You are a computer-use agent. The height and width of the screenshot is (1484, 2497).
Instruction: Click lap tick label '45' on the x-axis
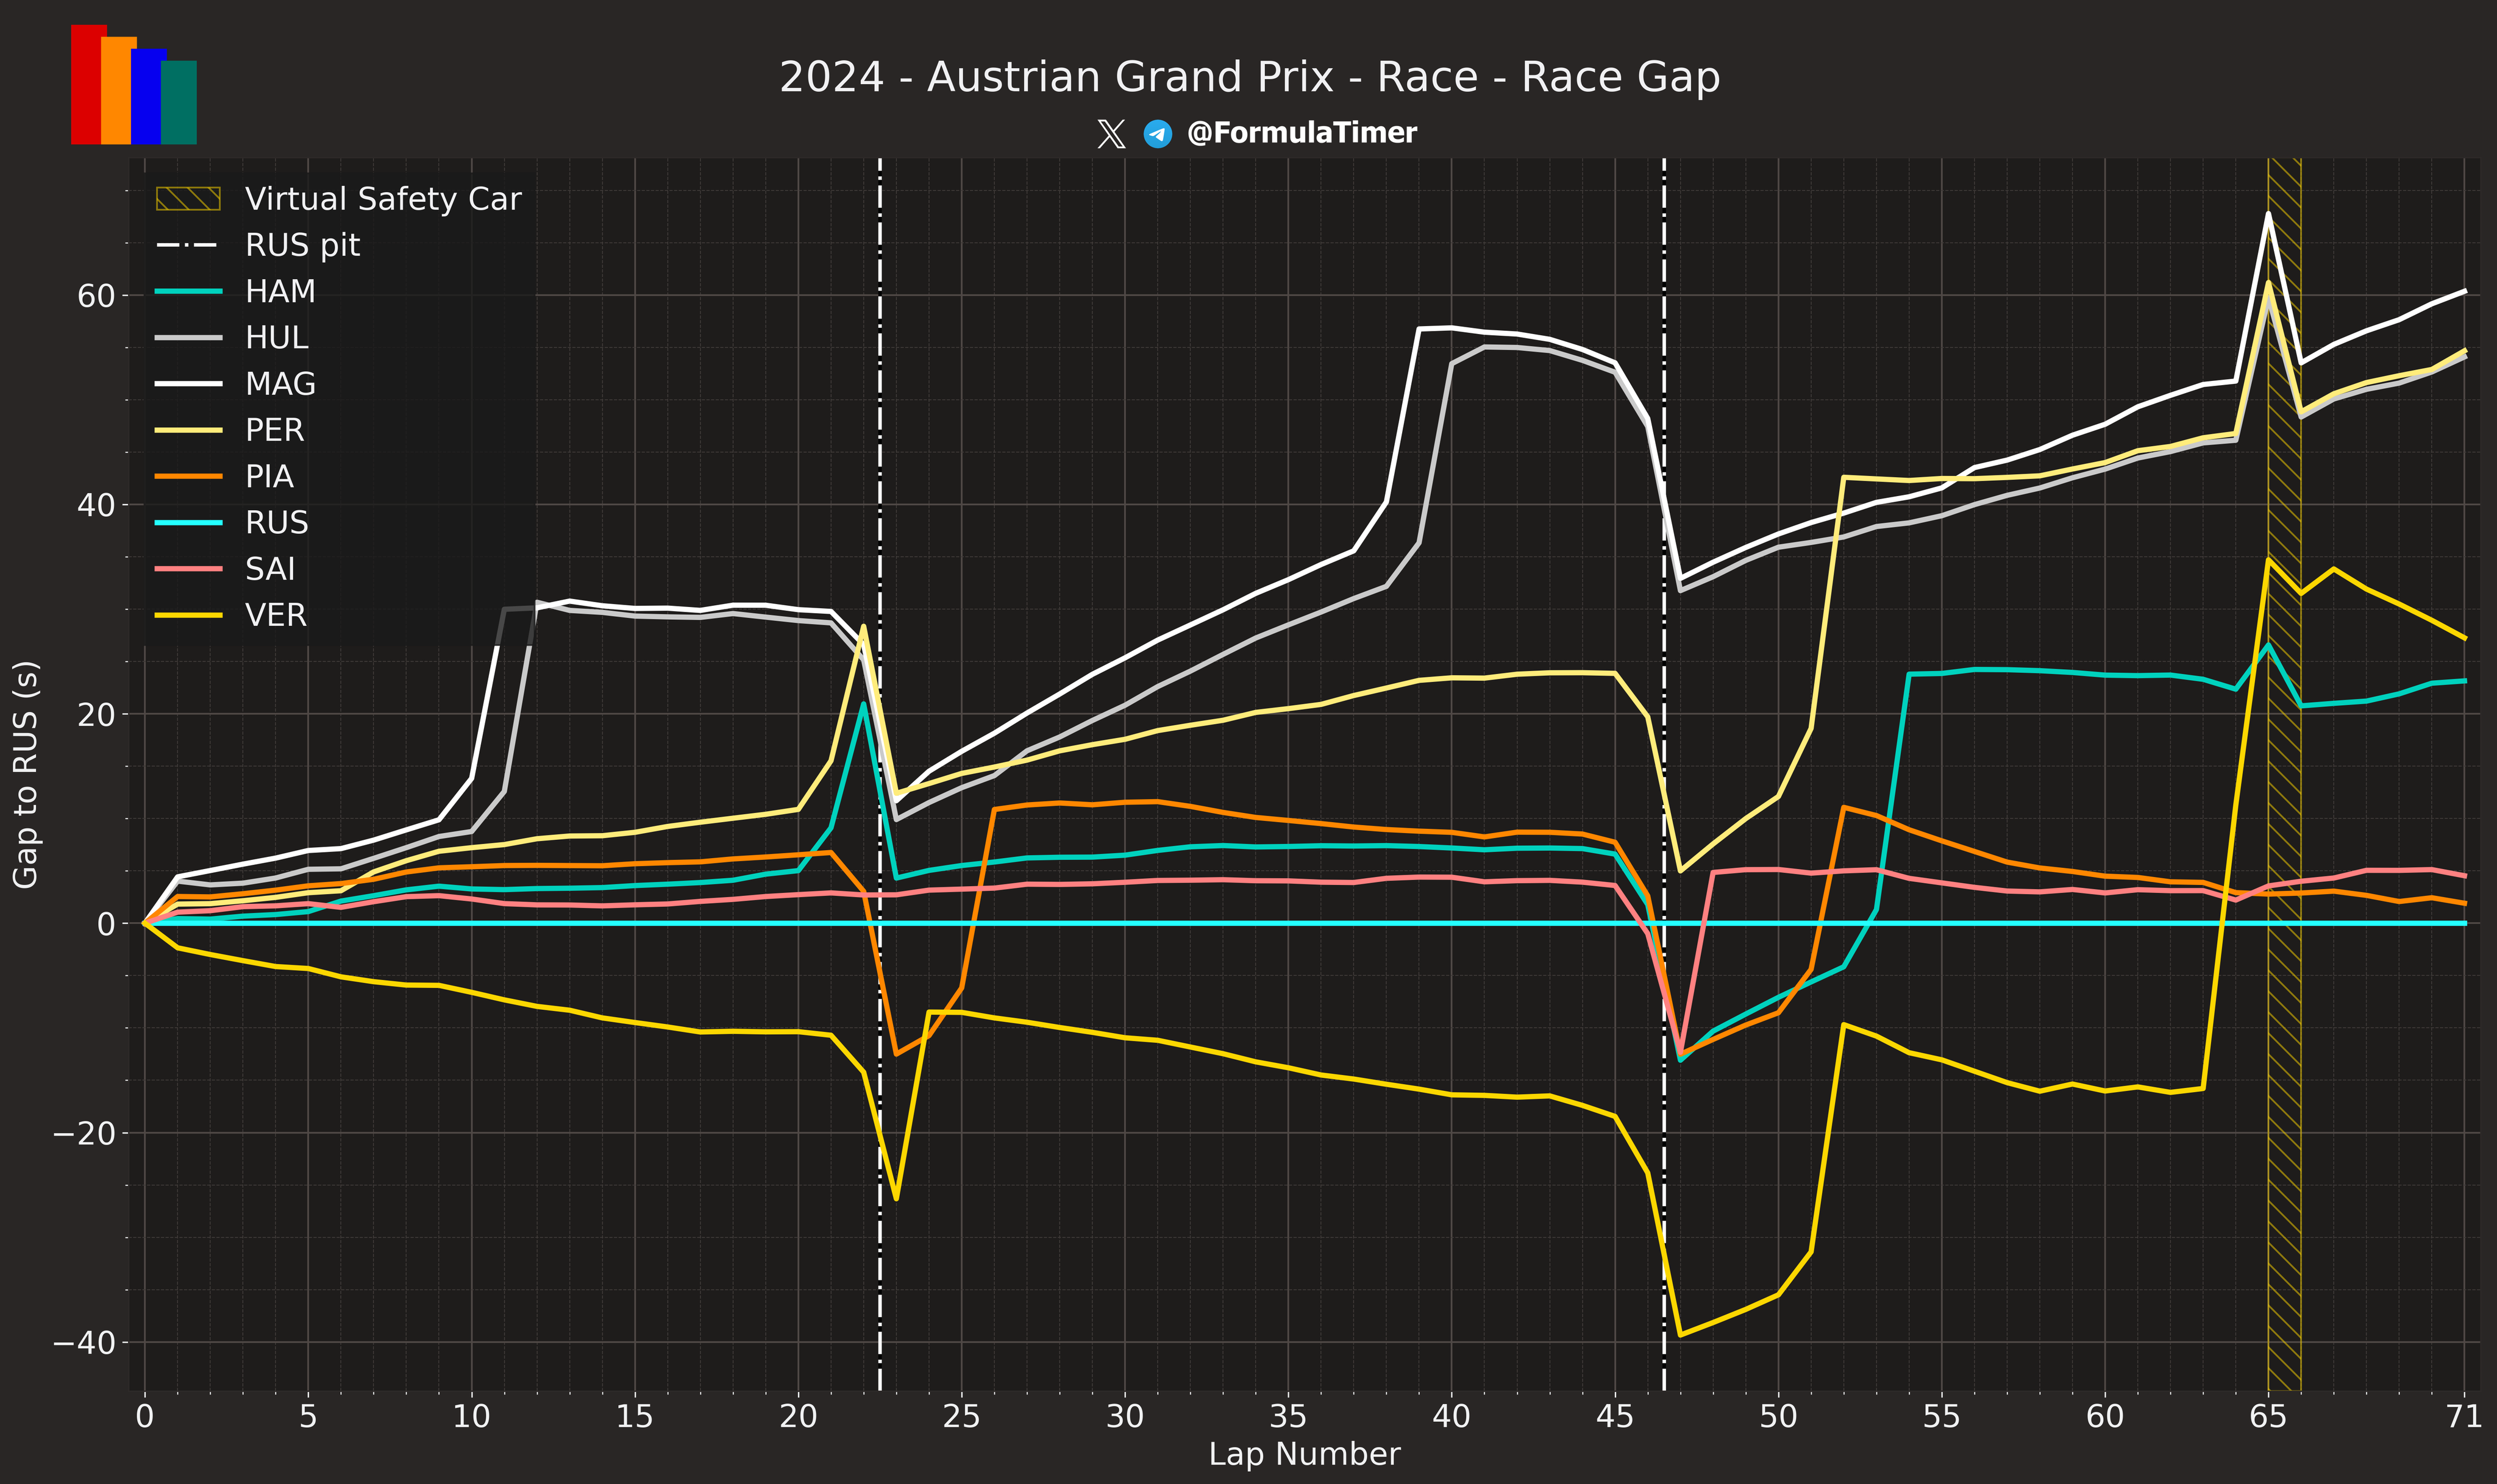pyautogui.click(x=1615, y=1417)
